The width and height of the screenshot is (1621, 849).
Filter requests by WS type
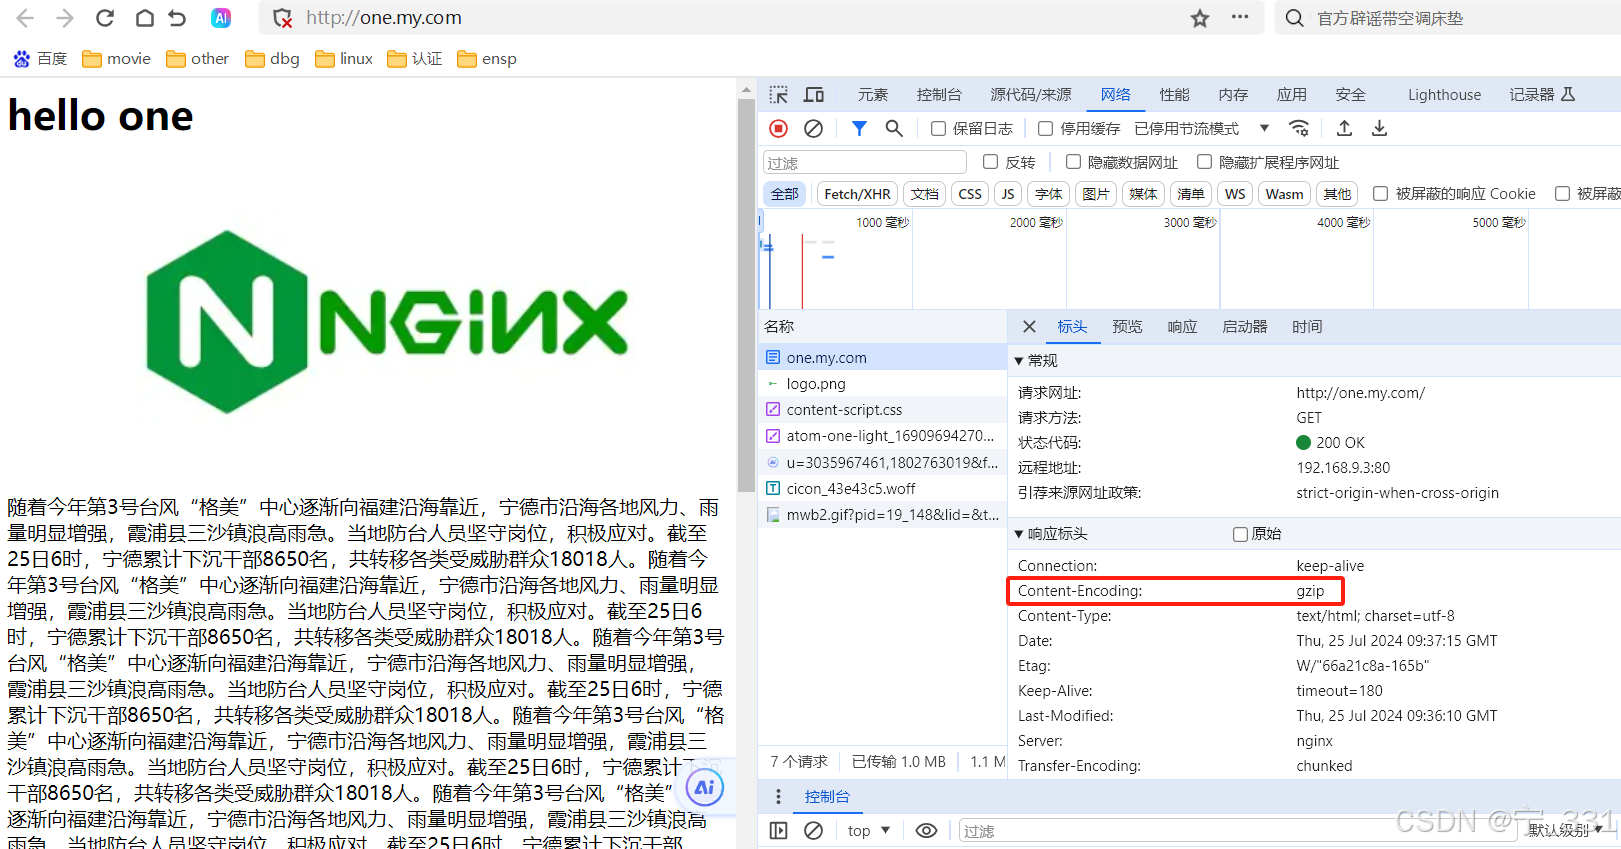click(1235, 194)
